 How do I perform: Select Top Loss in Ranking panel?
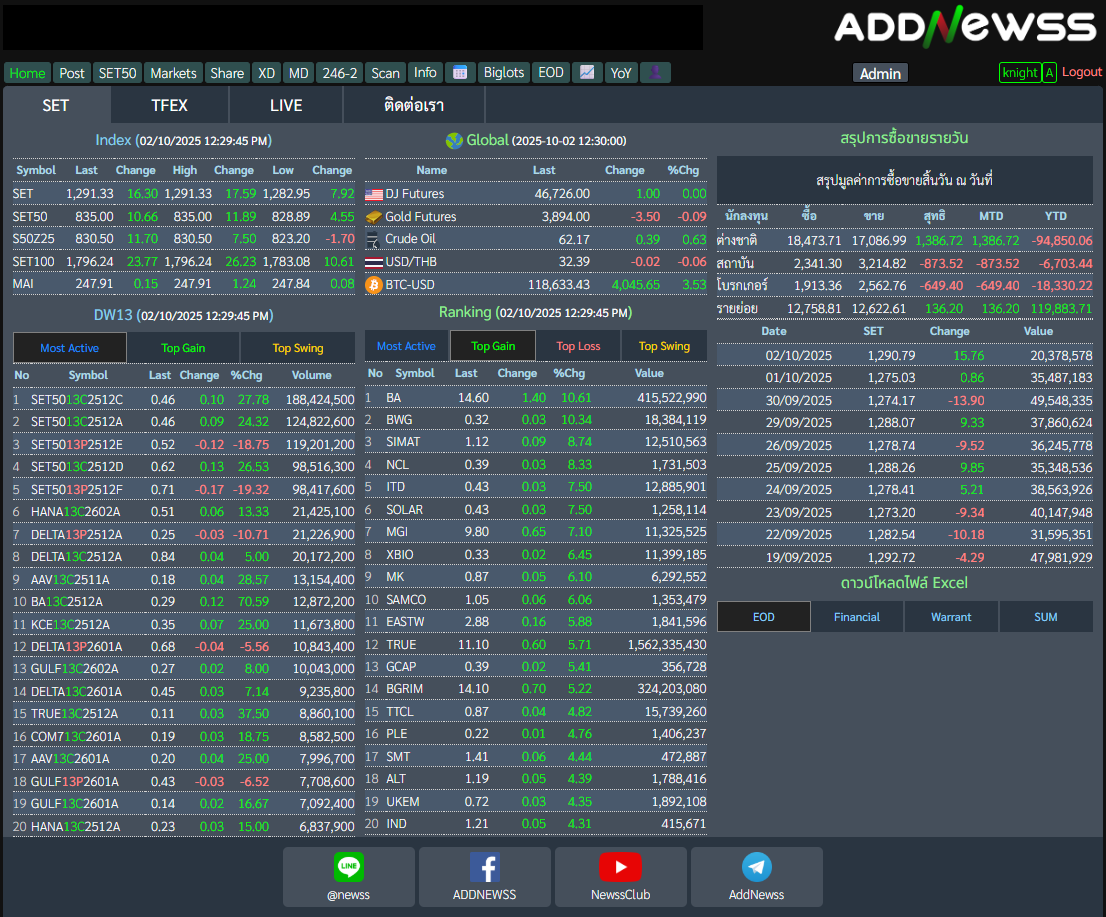point(578,346)
